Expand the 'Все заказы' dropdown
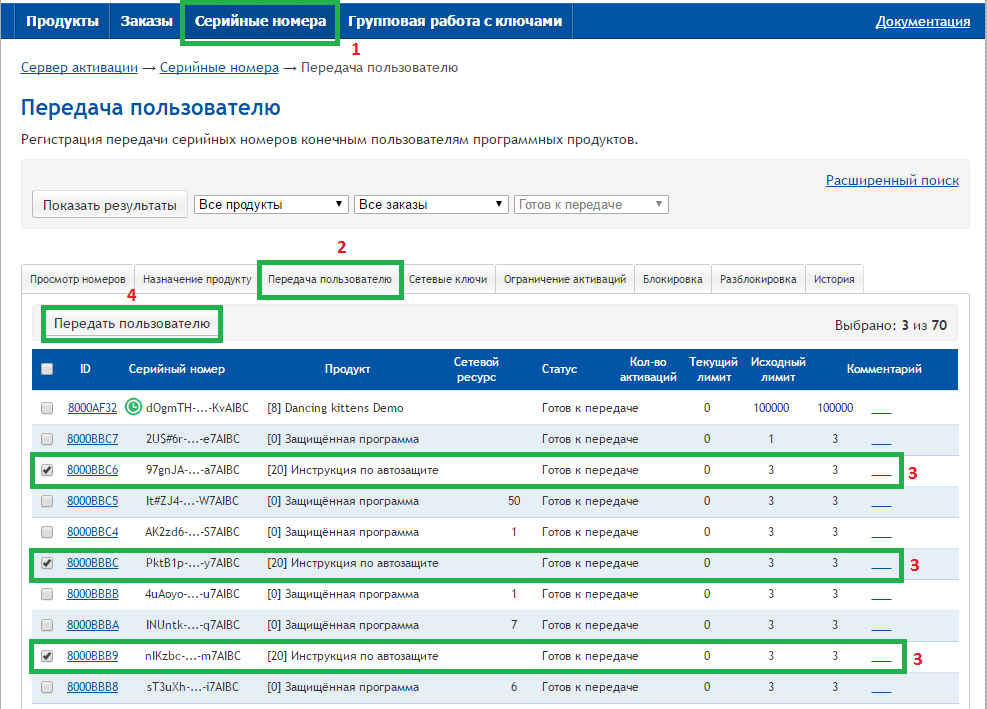Image resolution: width=987 pixels, height=709 pixels. coord(431,204)
